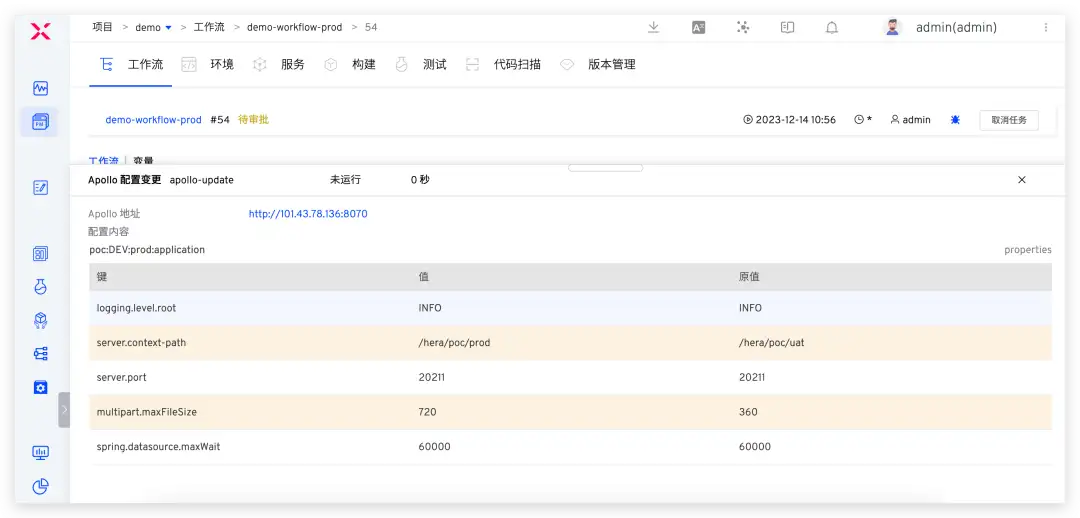Click 项目 in the breadcrumb
The image size is (1080, 518).
(x=103, y=28)
